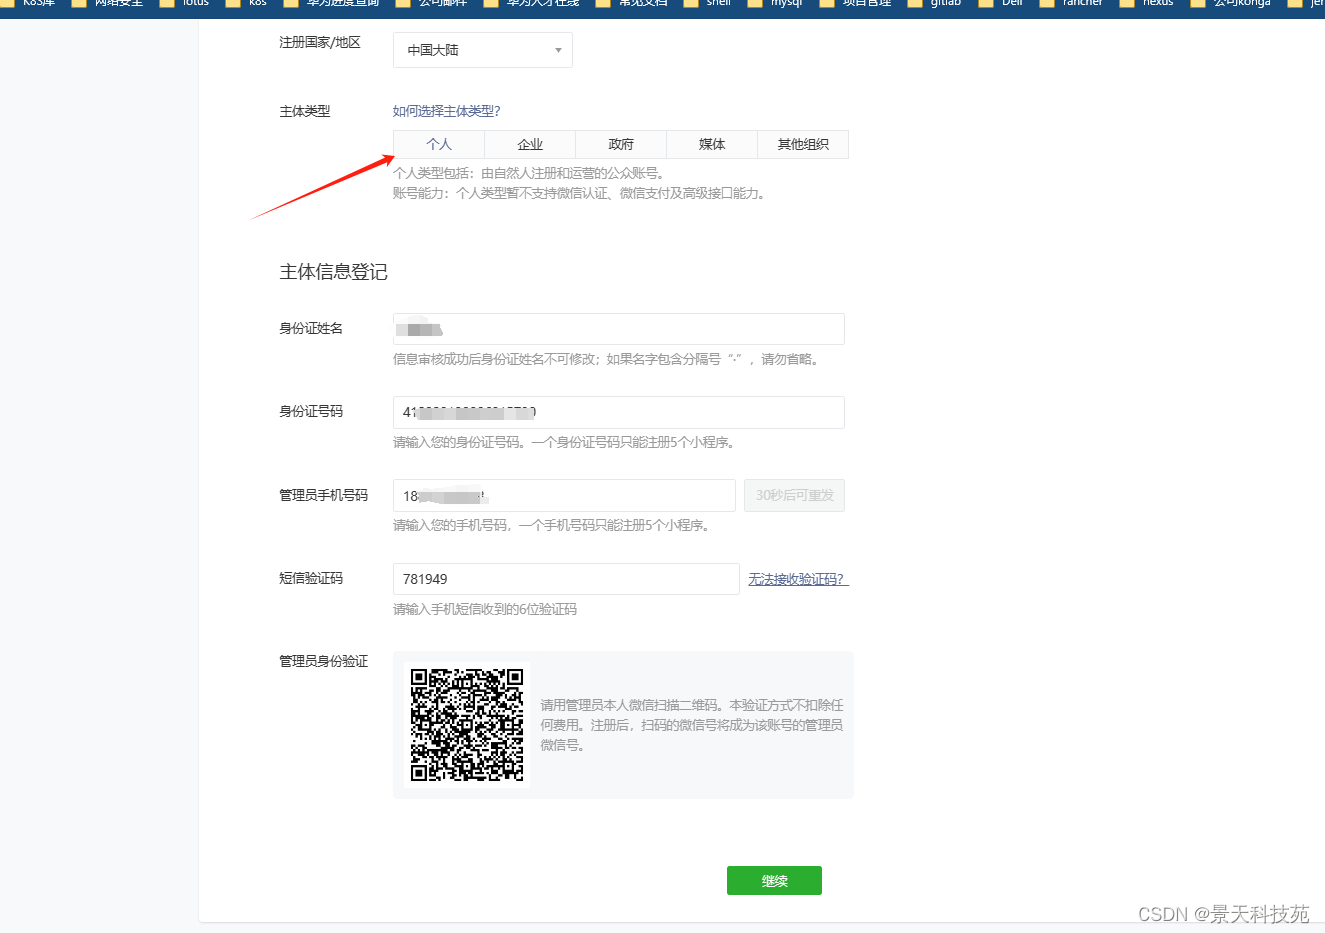Click the green 继续 button

point(774,880)
